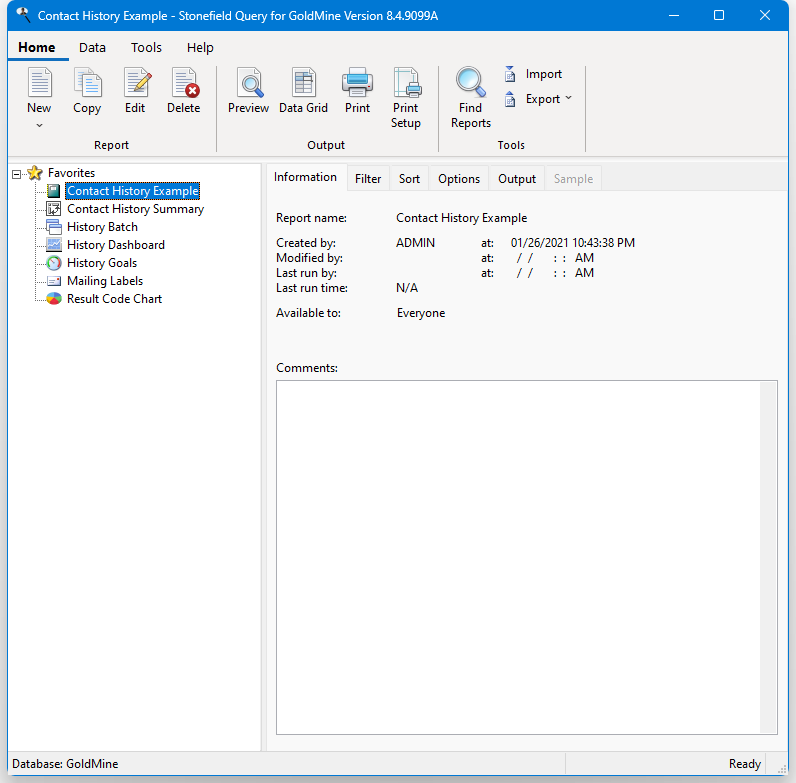Select the History Goals report
796x783 pixels.
[102, 263]
